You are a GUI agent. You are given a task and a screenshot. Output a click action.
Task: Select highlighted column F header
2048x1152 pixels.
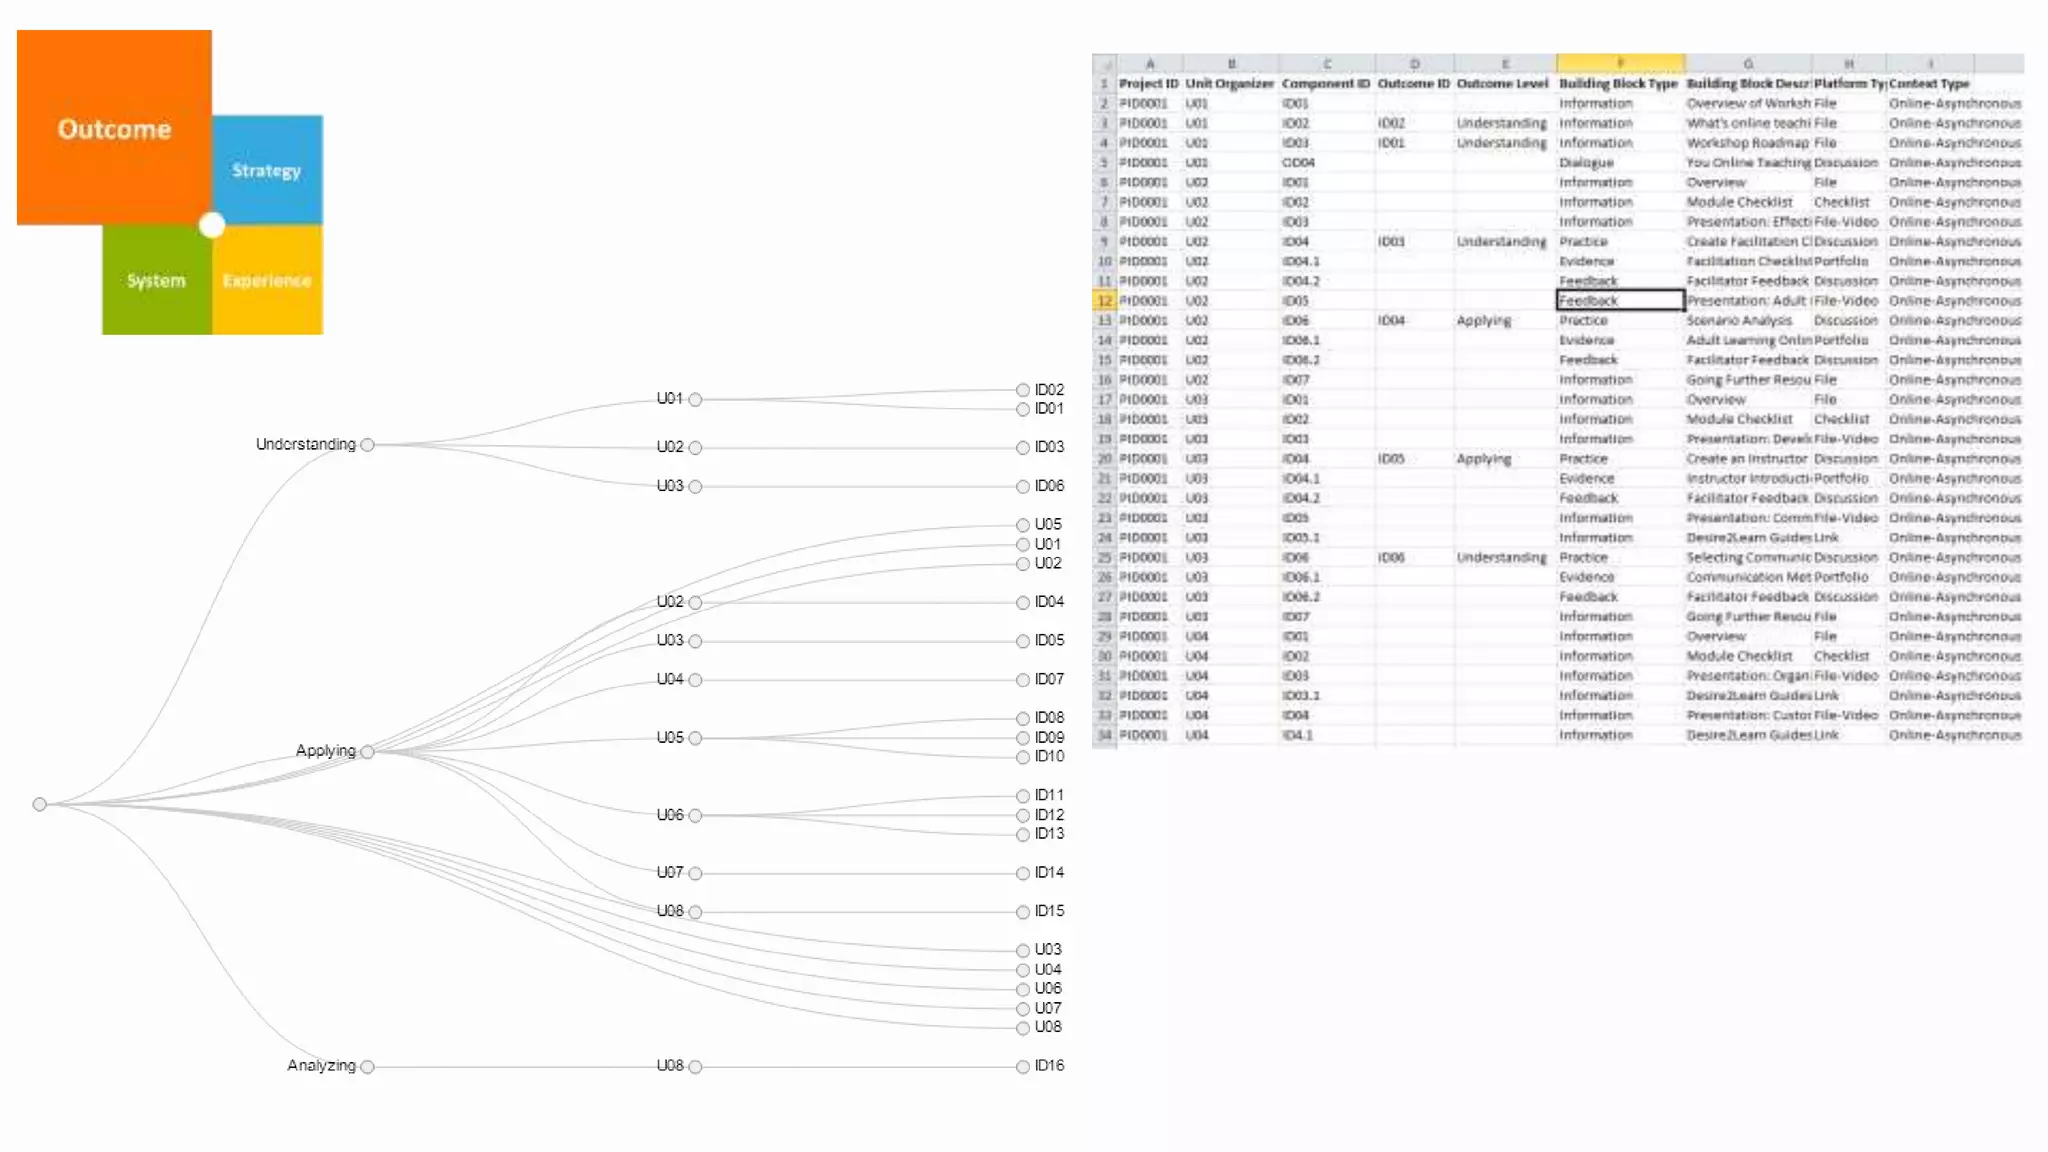pyautogui.click(x=1620, y=63)
